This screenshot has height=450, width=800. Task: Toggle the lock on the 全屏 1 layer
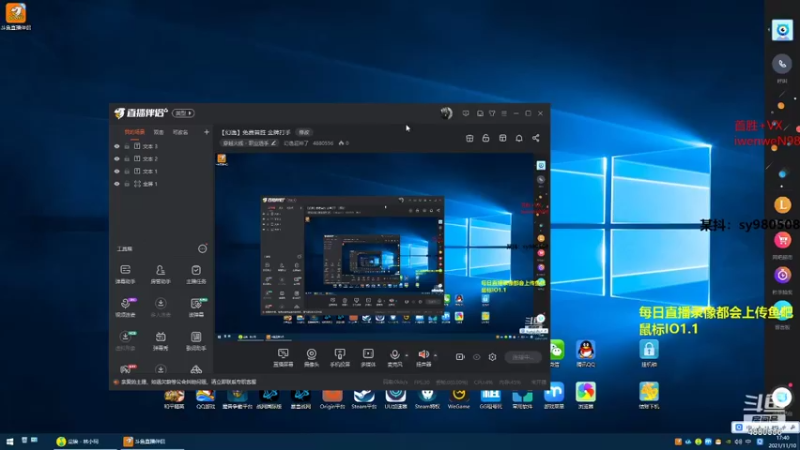[127, 184]
